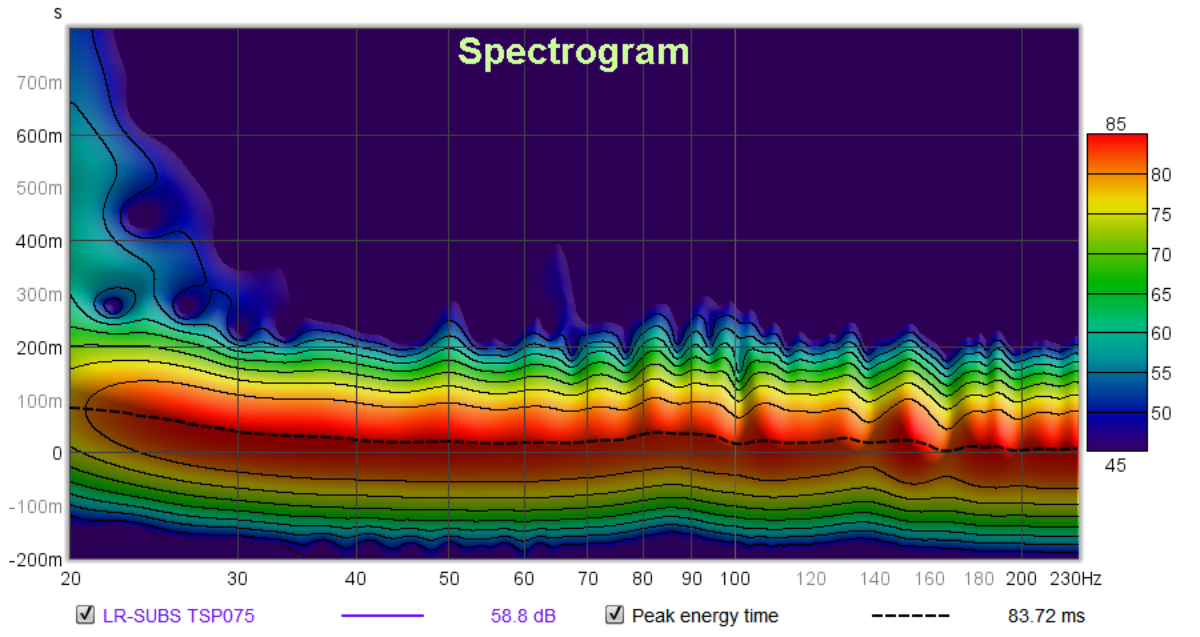Image resolution: width=1200 pixels, height=637 pixels.
Task: Click the 58.8 dB level readout
Action: [x=522, y=616]
